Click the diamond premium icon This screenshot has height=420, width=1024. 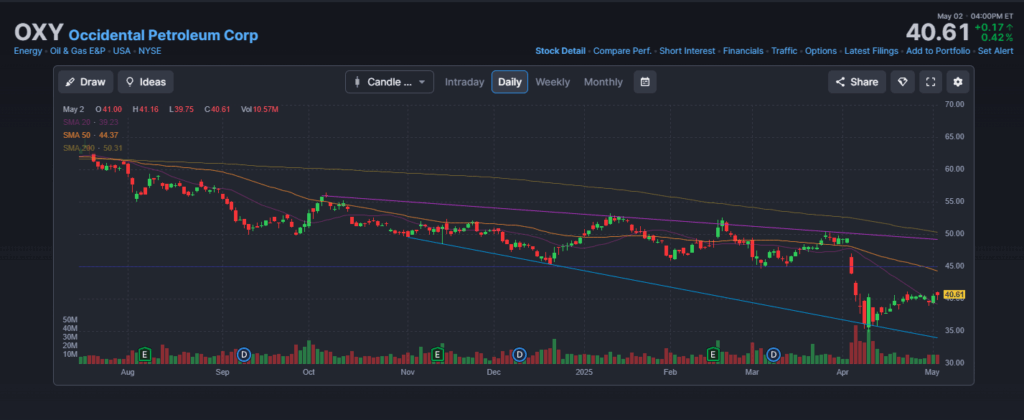pos(903,82)
